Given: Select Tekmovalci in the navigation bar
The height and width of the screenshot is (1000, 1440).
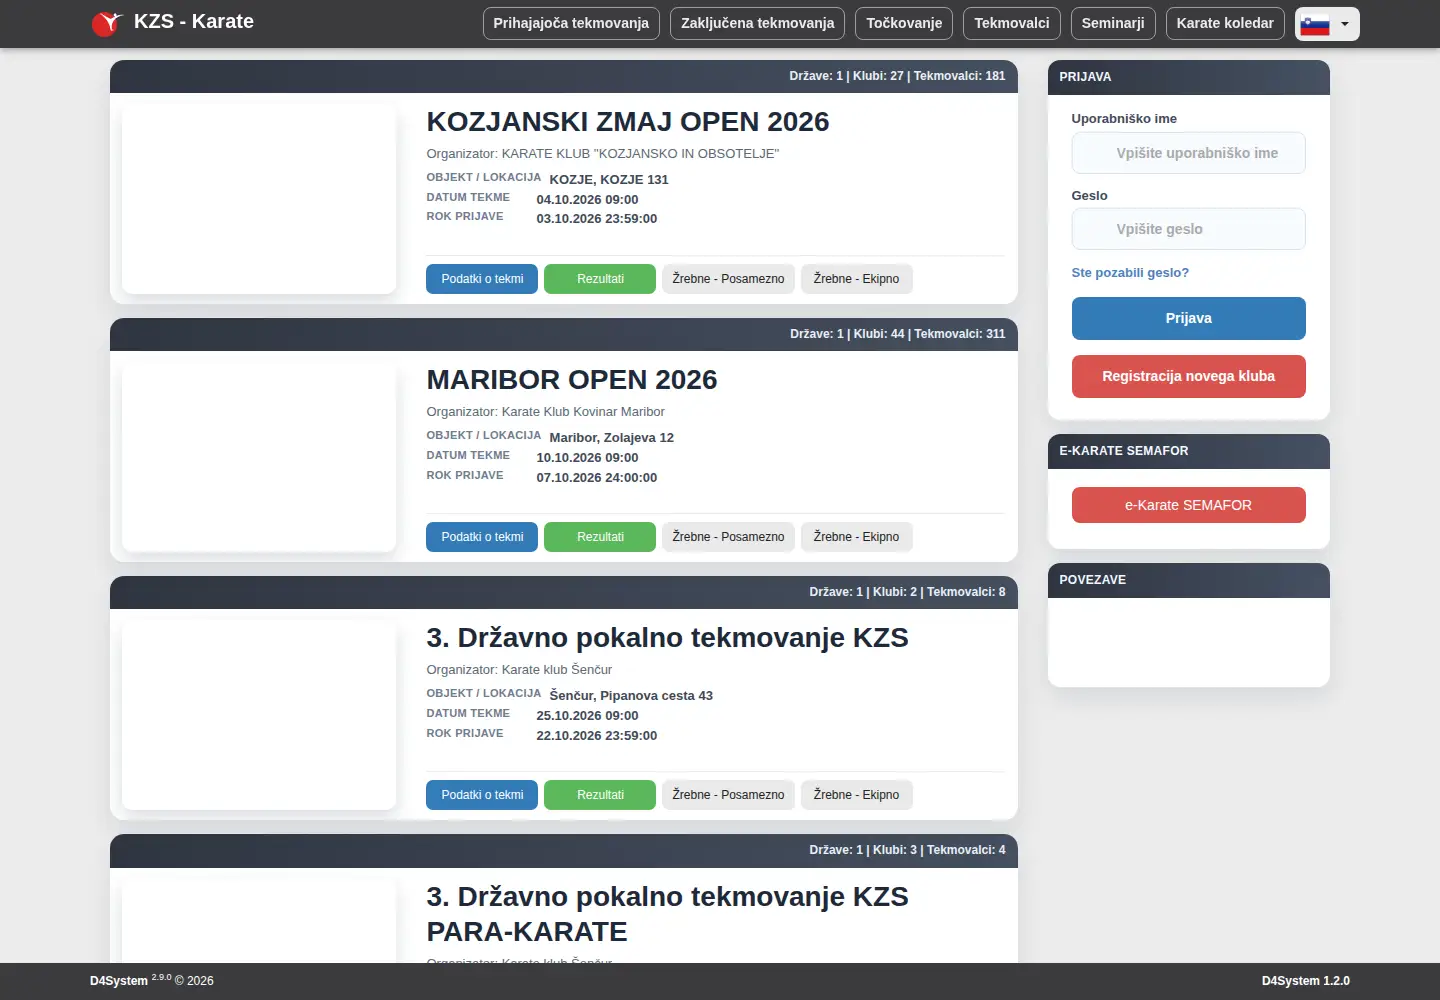Looking at the screenshot, I should [x=1012, y=24].
